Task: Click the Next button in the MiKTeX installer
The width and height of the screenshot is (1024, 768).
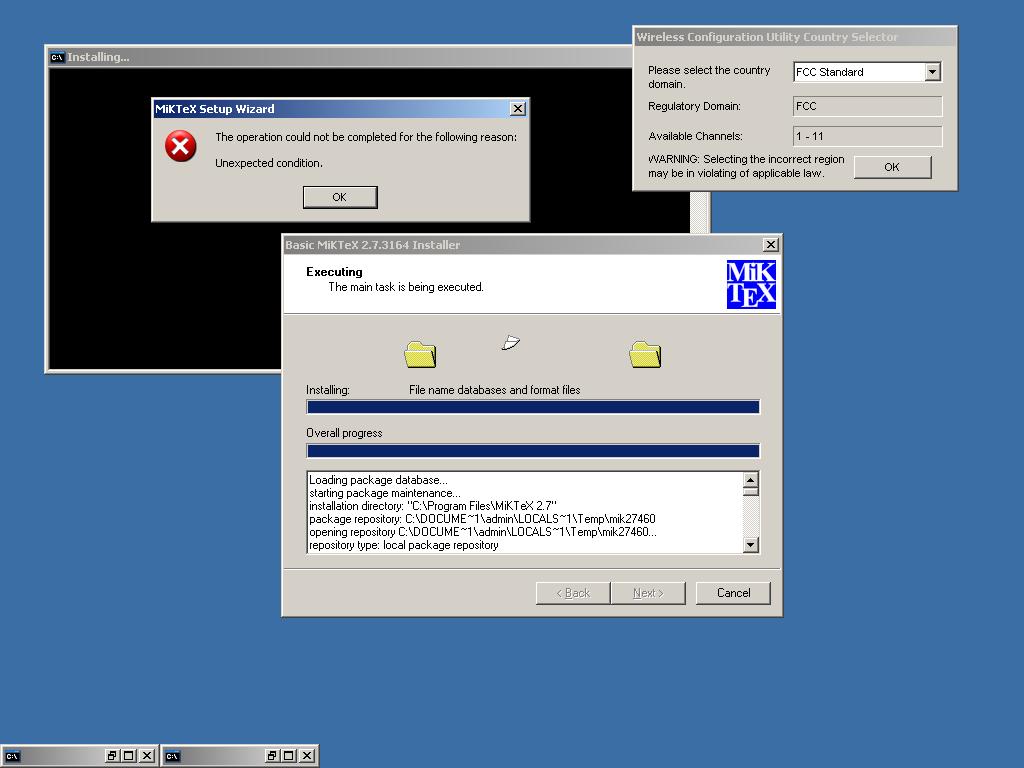Action: click(x=648, y=593)
